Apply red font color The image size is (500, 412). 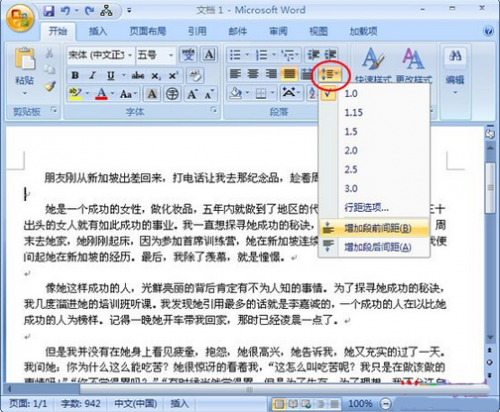pos(101,94)
